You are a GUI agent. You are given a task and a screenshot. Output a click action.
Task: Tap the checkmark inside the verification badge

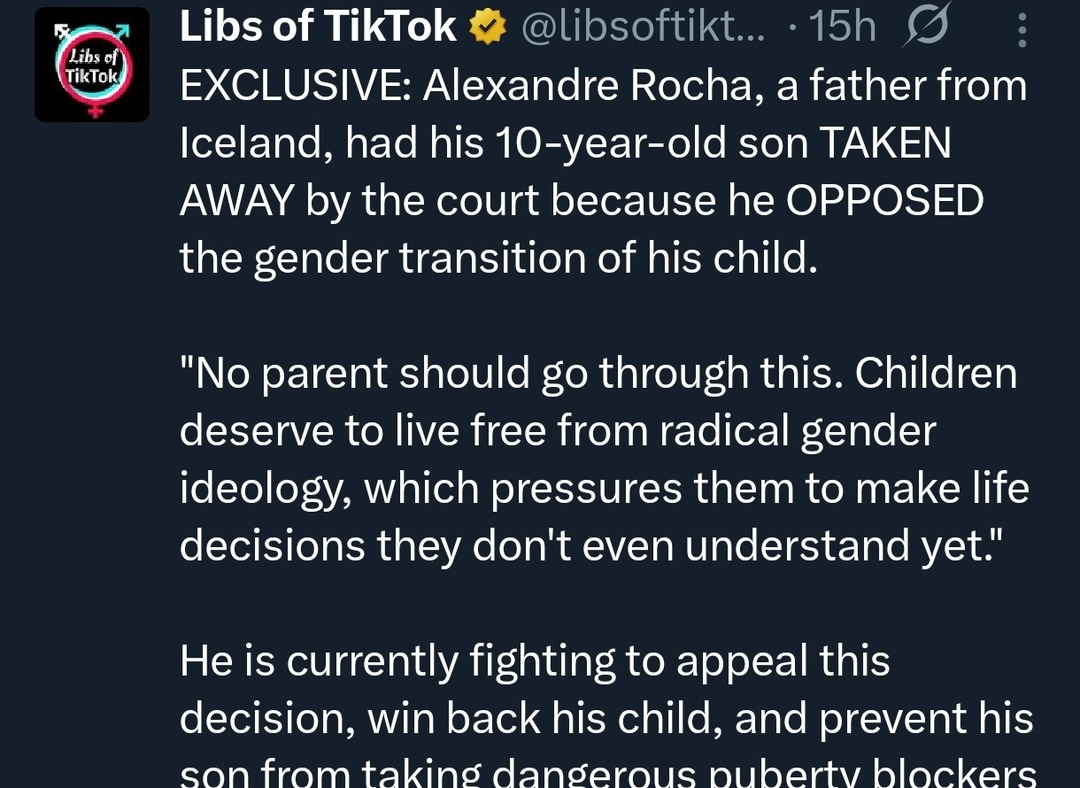(486, 26)
